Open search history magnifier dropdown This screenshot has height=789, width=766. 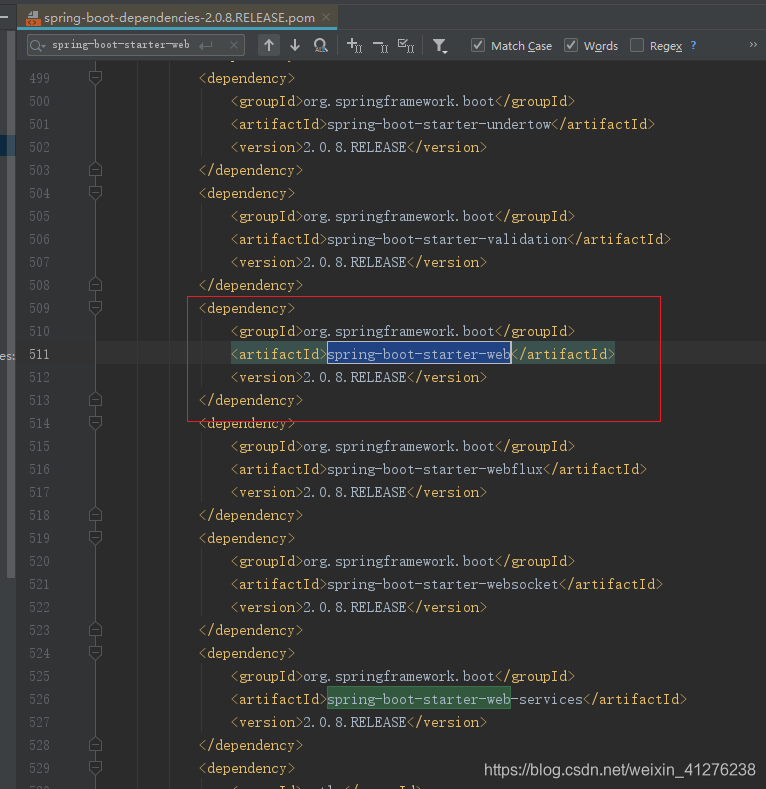[37, 45]
